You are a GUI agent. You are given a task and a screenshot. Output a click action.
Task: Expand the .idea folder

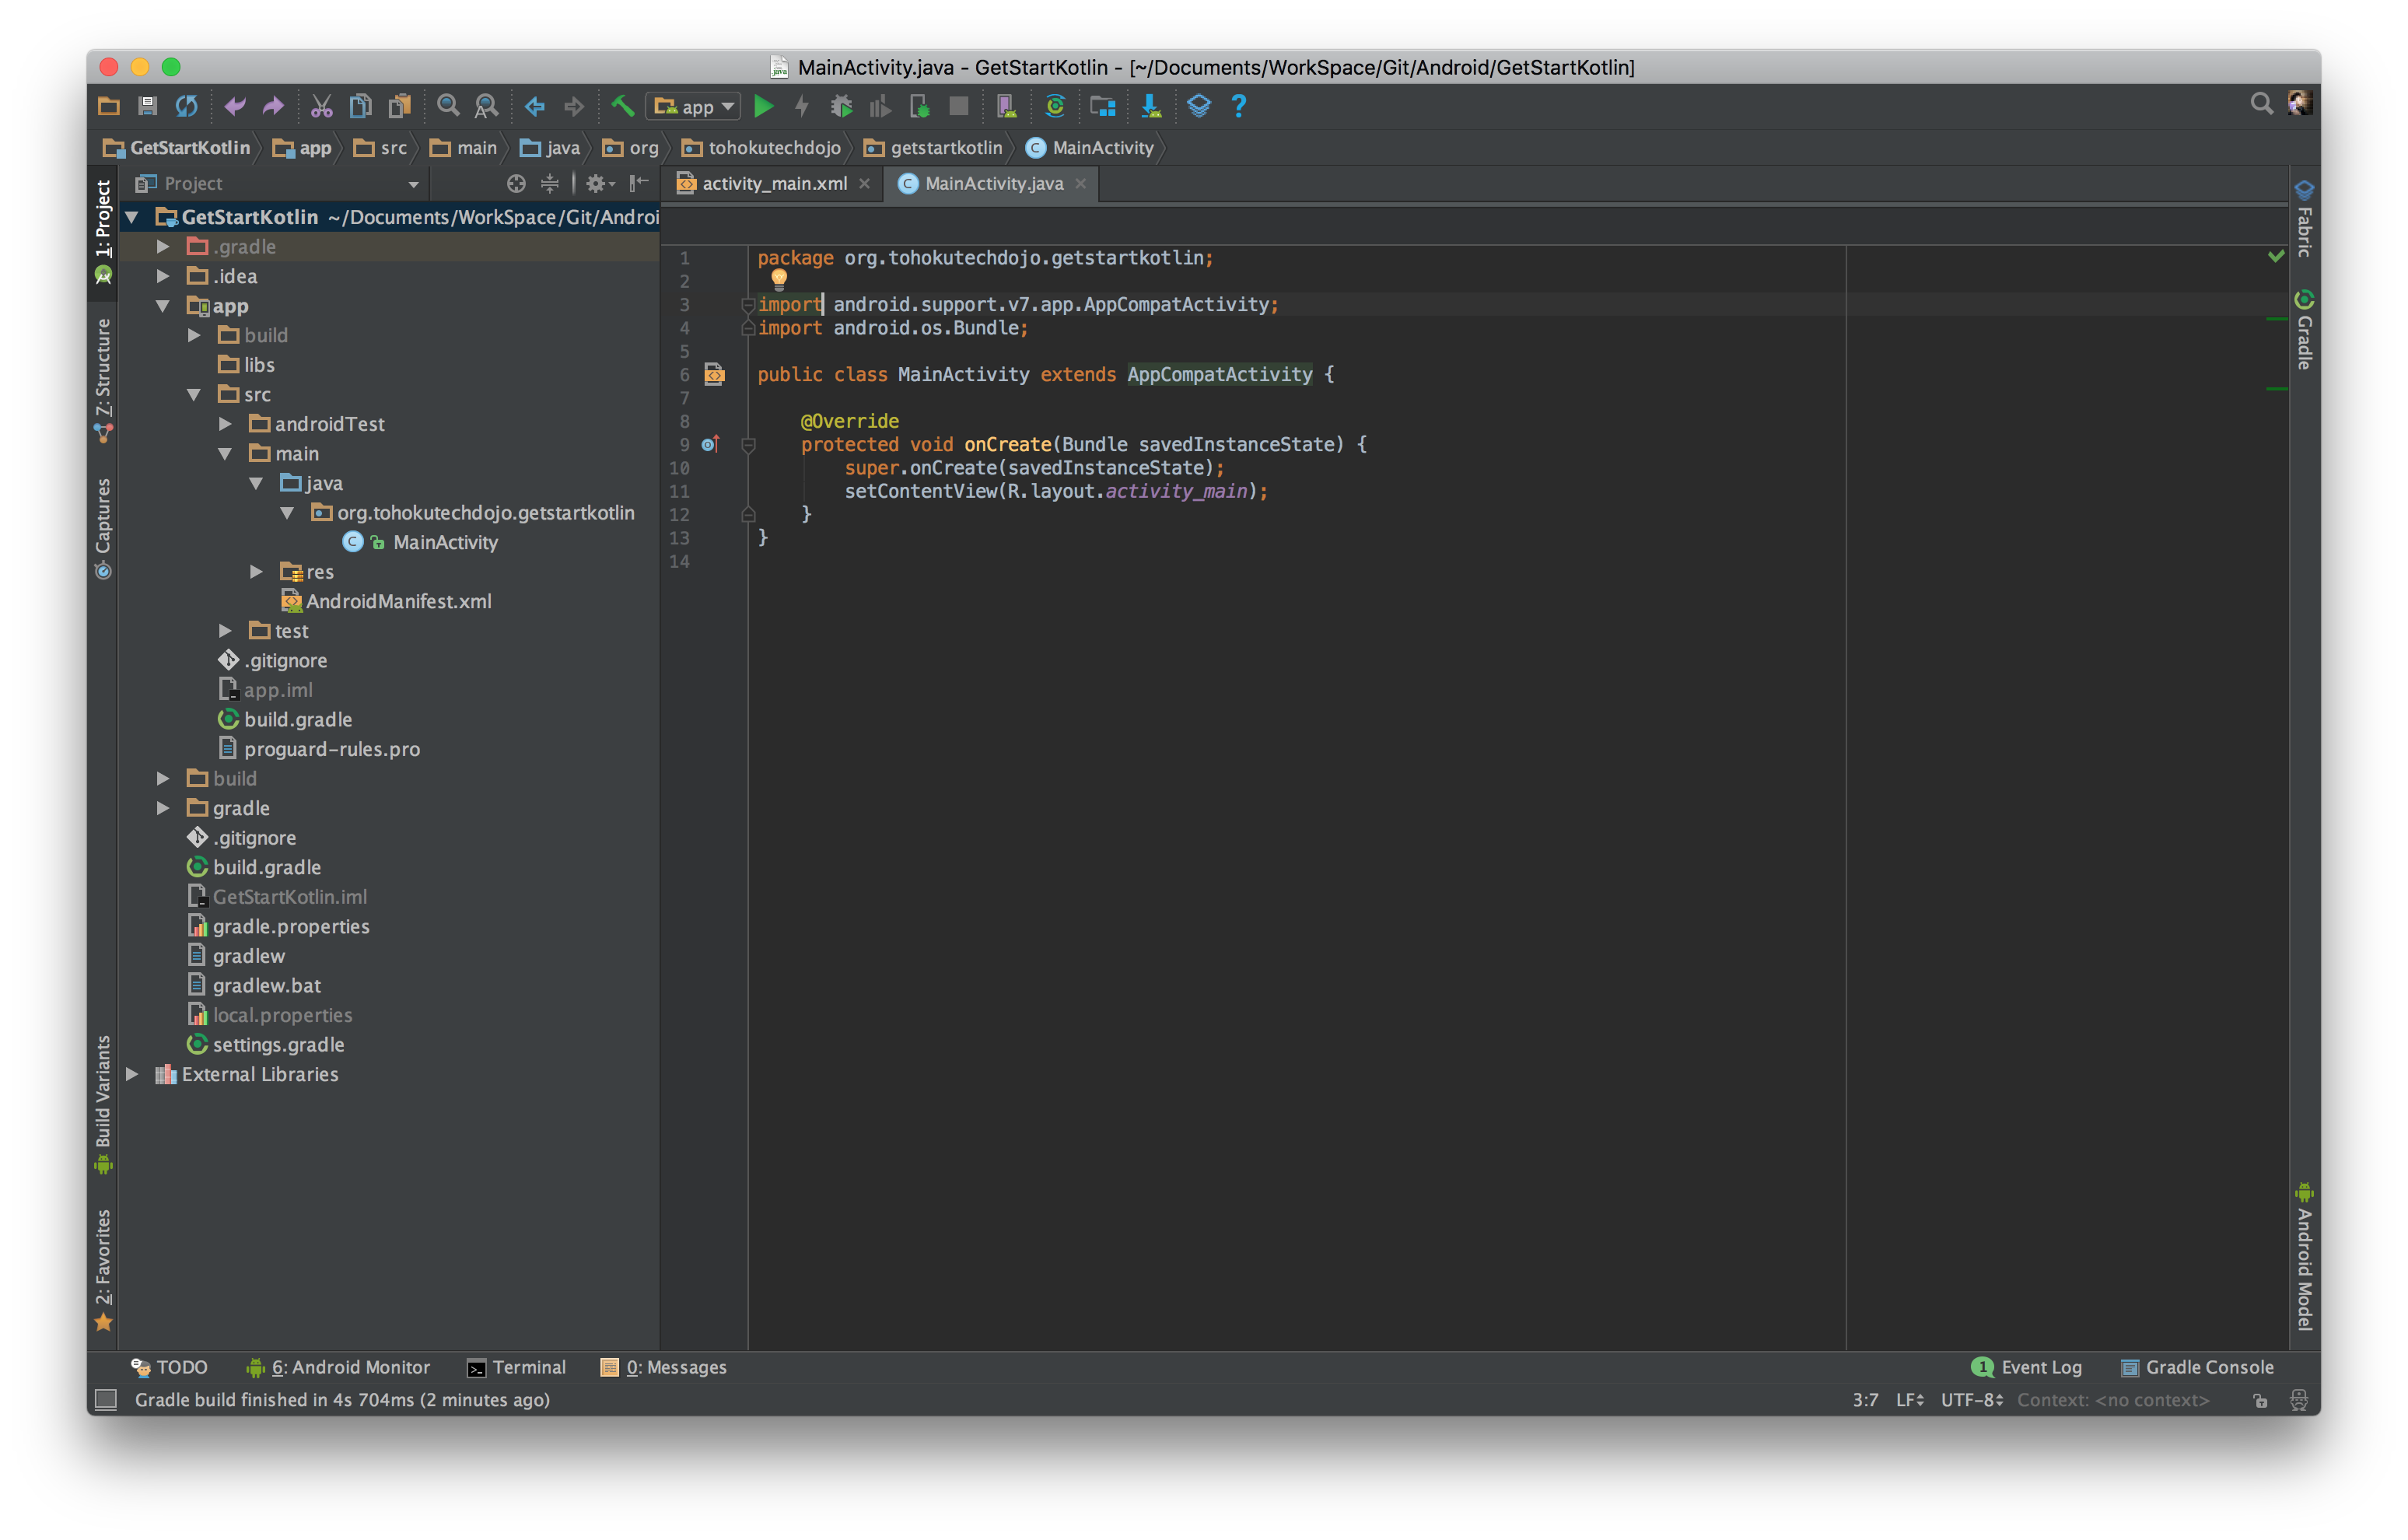[163, 276]
